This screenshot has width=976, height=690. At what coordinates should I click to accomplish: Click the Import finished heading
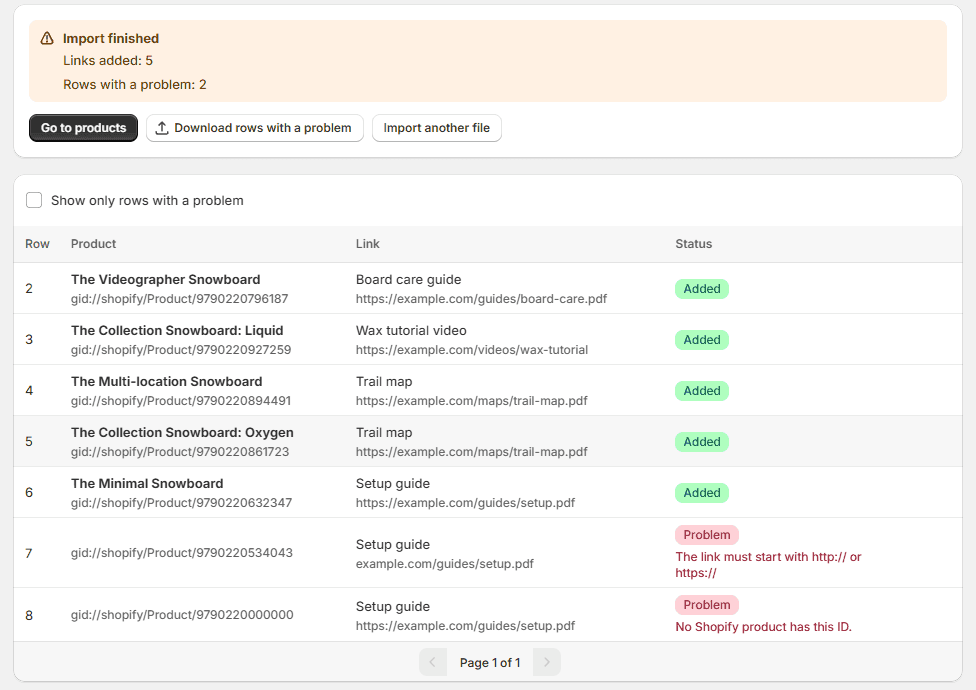coord(111,39)
